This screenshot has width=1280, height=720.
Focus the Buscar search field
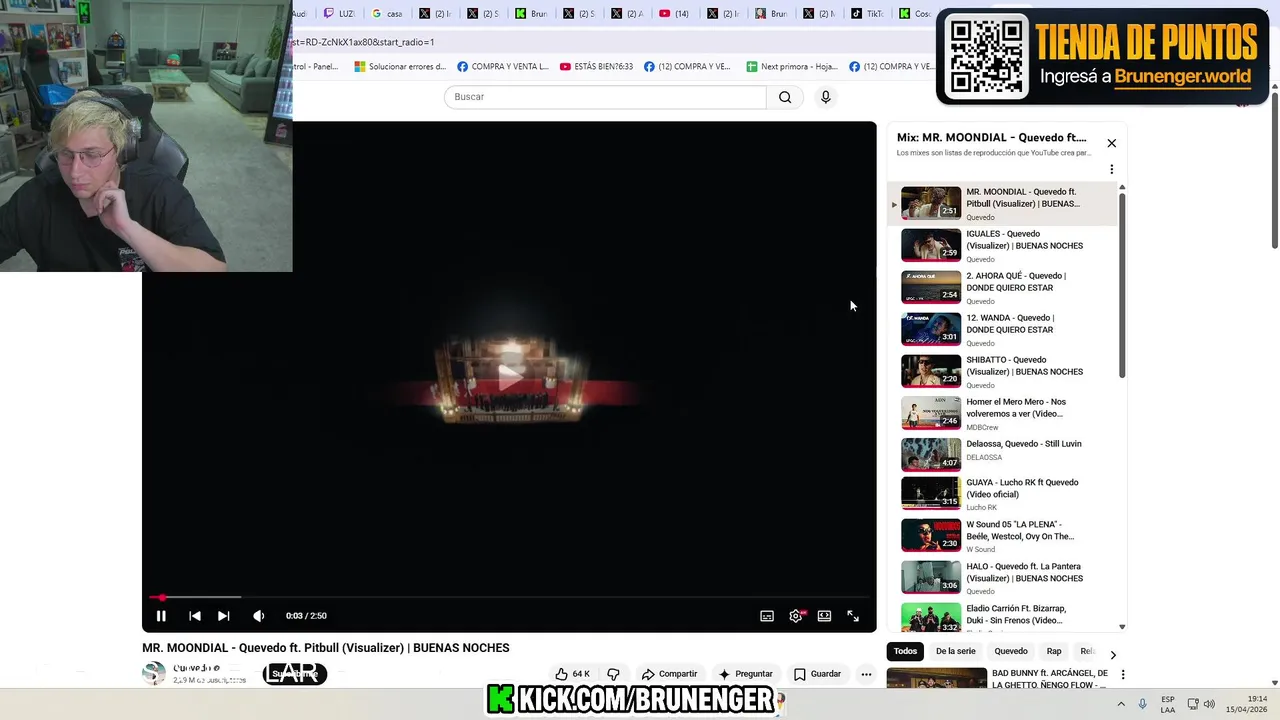[x=605, y=97]
